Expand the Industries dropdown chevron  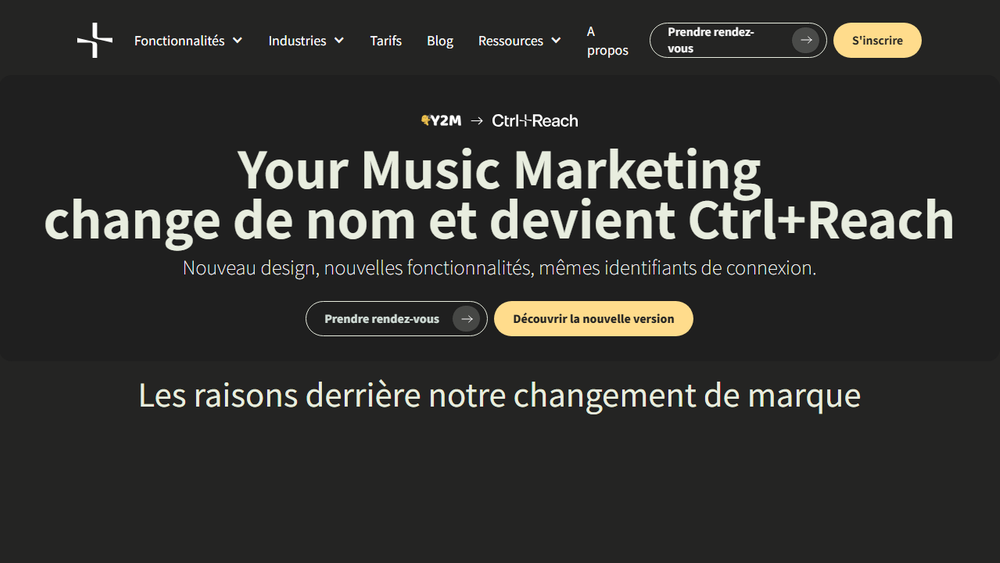pyautogui.click(x=339, y=40)
